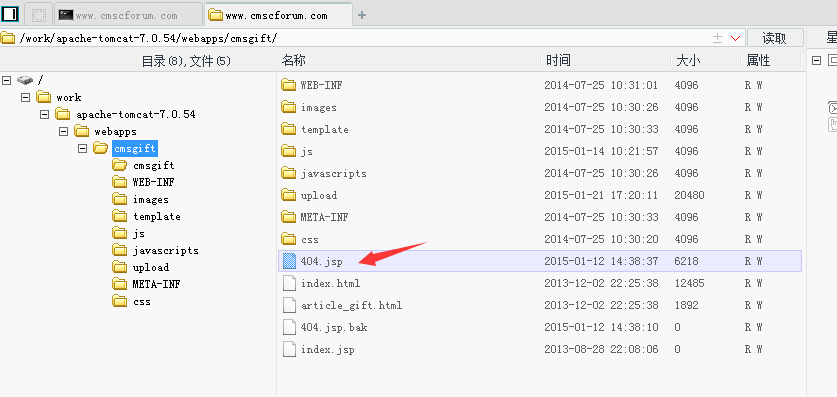Open path history dropdown red chevron
The height and width of the screenshot is (397, 837).
(736, 38)
